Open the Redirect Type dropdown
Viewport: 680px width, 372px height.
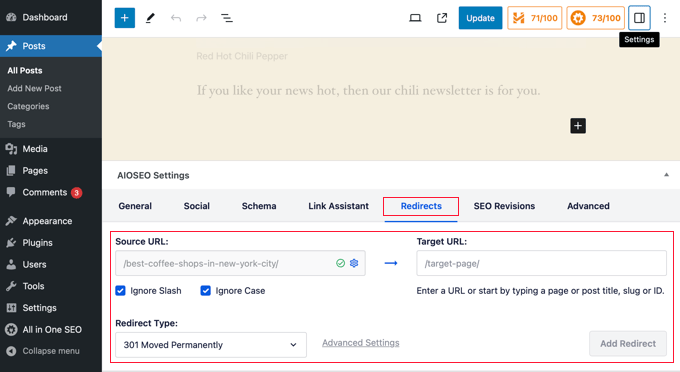coord(211,345)
